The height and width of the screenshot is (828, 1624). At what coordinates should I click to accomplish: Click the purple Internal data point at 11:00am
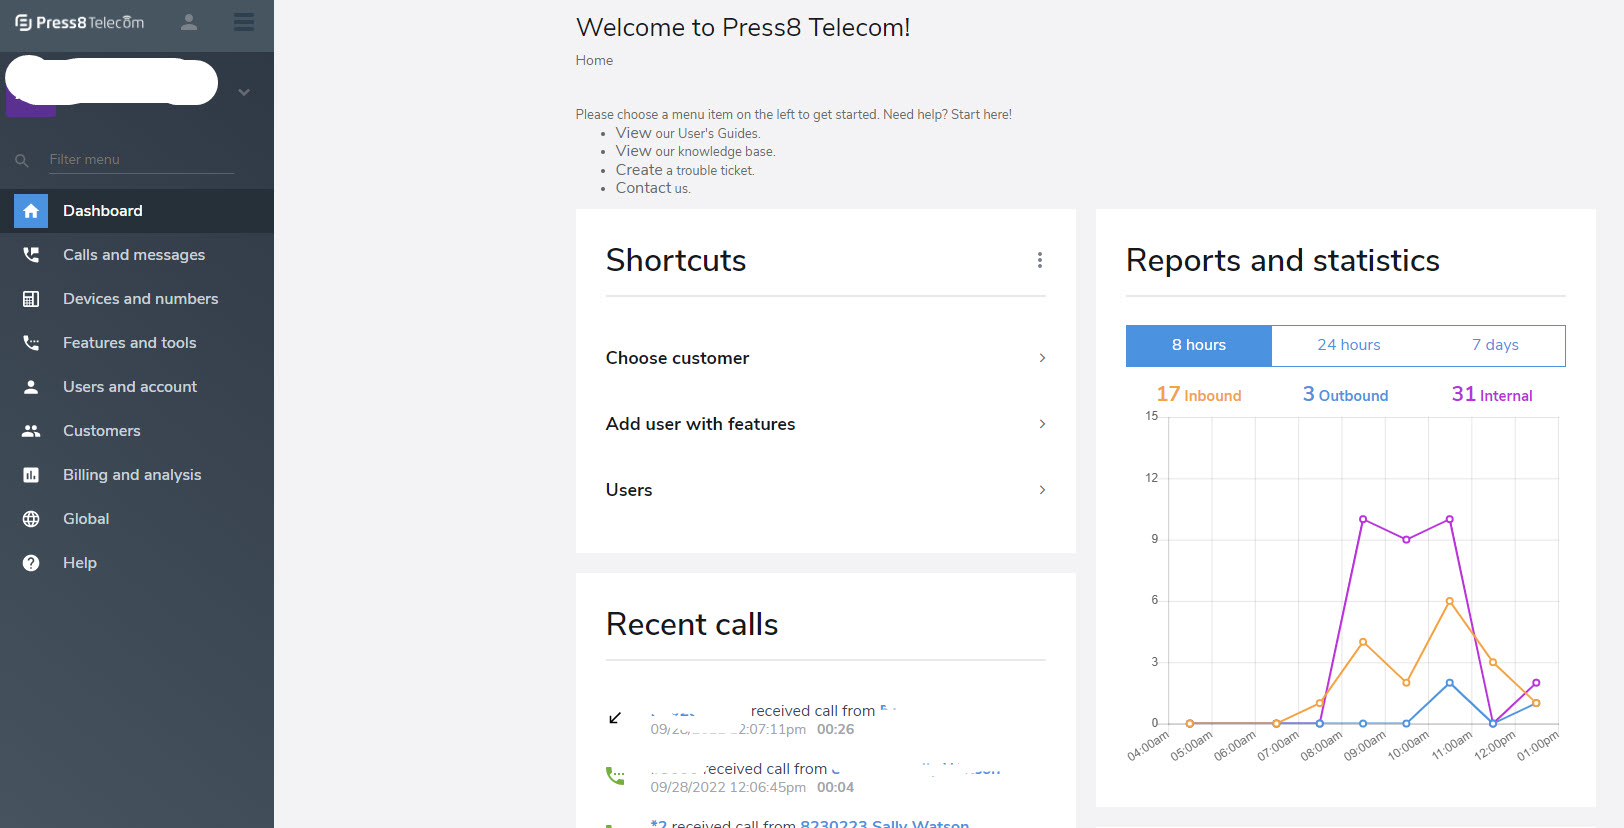1449,519
